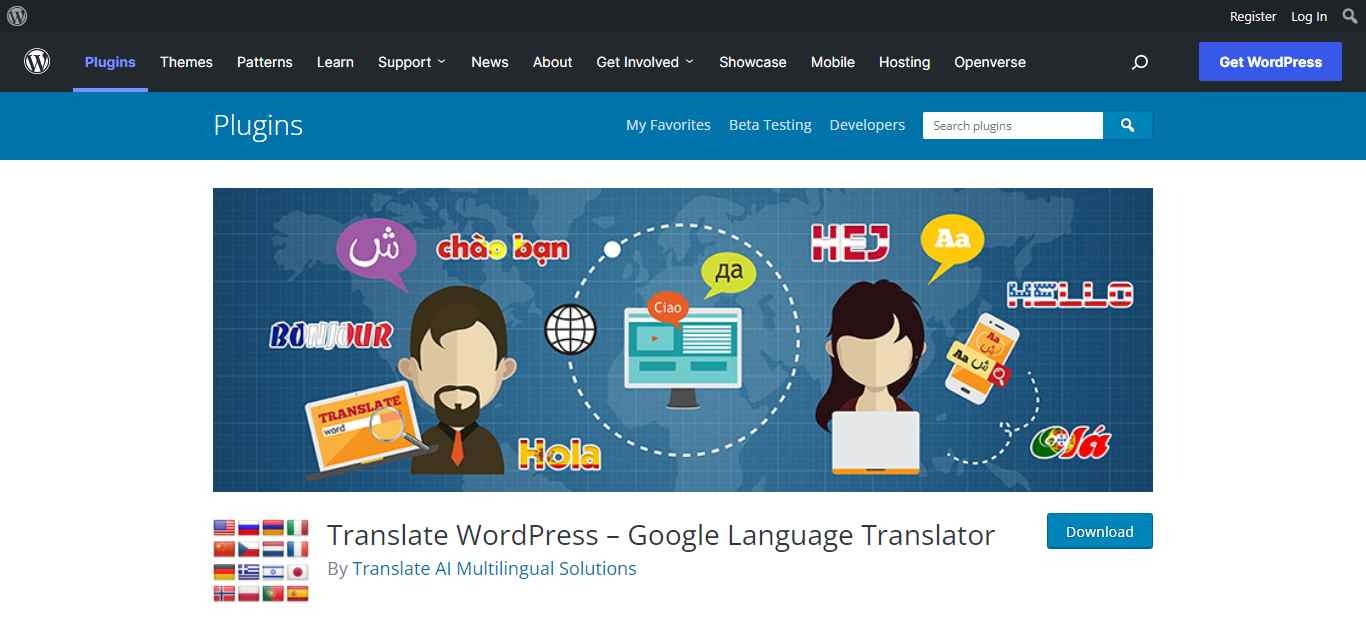
Task: Open the About page
Action: tap(553, 62)
